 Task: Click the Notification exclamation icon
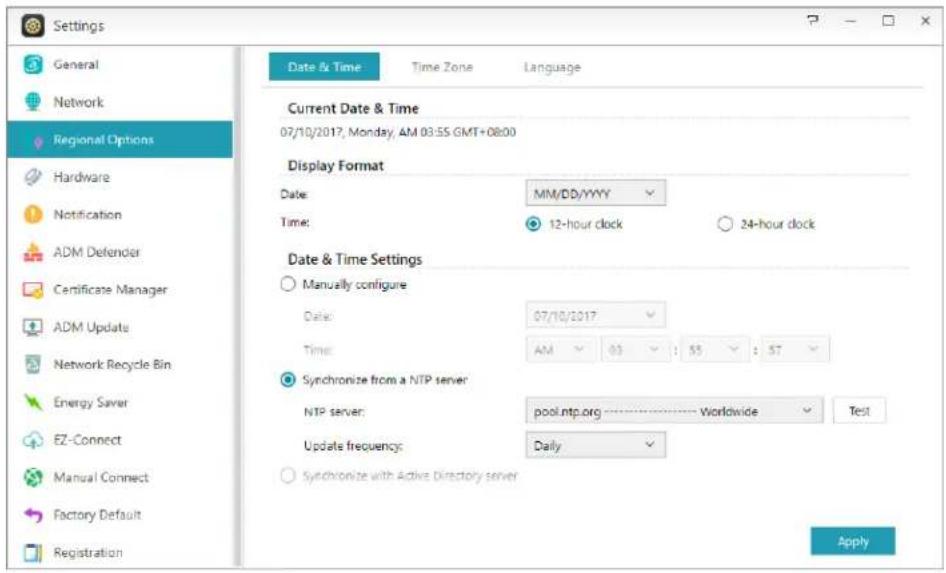click(x=33, y=214)
